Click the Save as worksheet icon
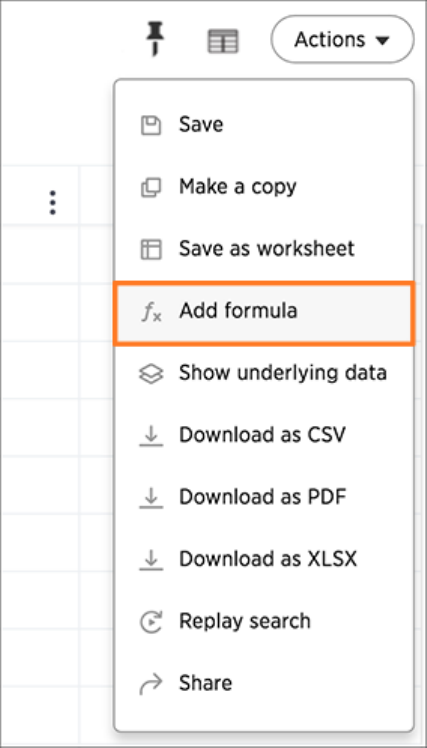 151,249
